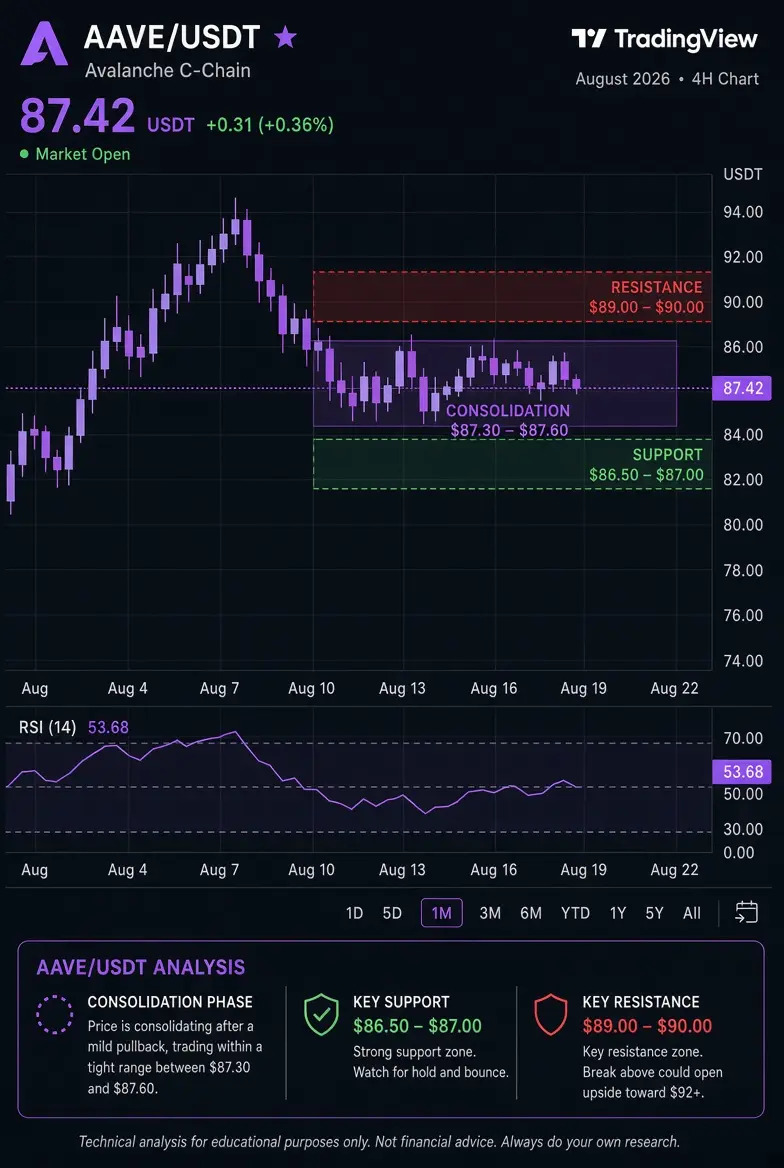
Task: Select the 1Y timeframe
Action: [x=618, y=912]
